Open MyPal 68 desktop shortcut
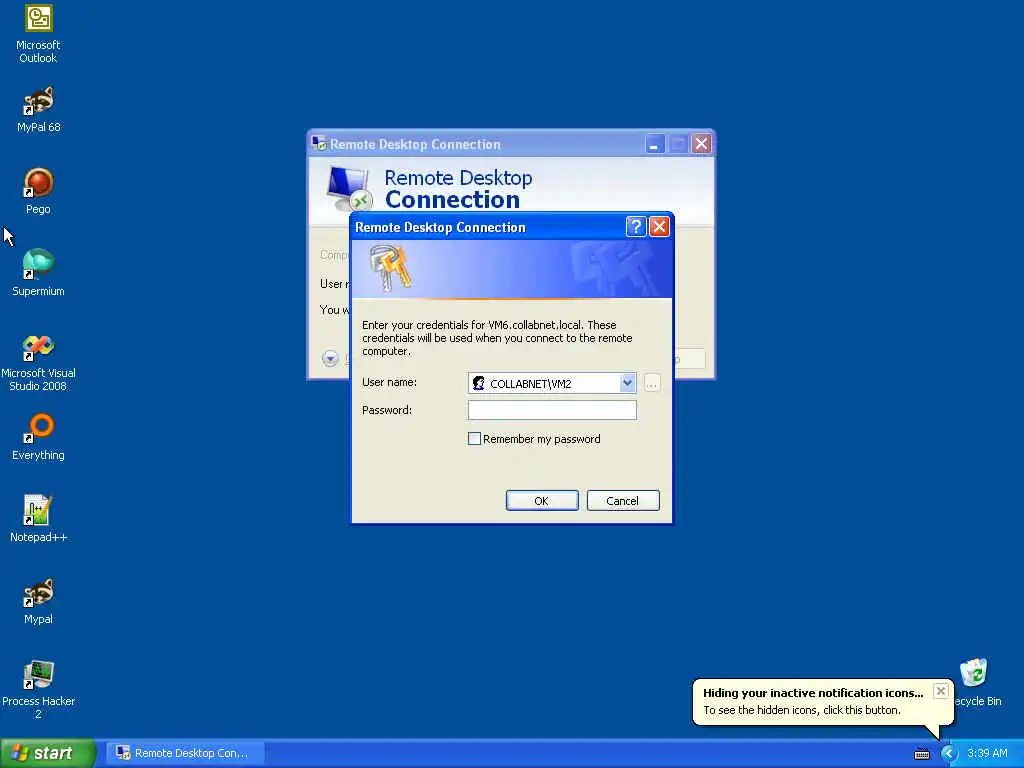 coord(38,110)
